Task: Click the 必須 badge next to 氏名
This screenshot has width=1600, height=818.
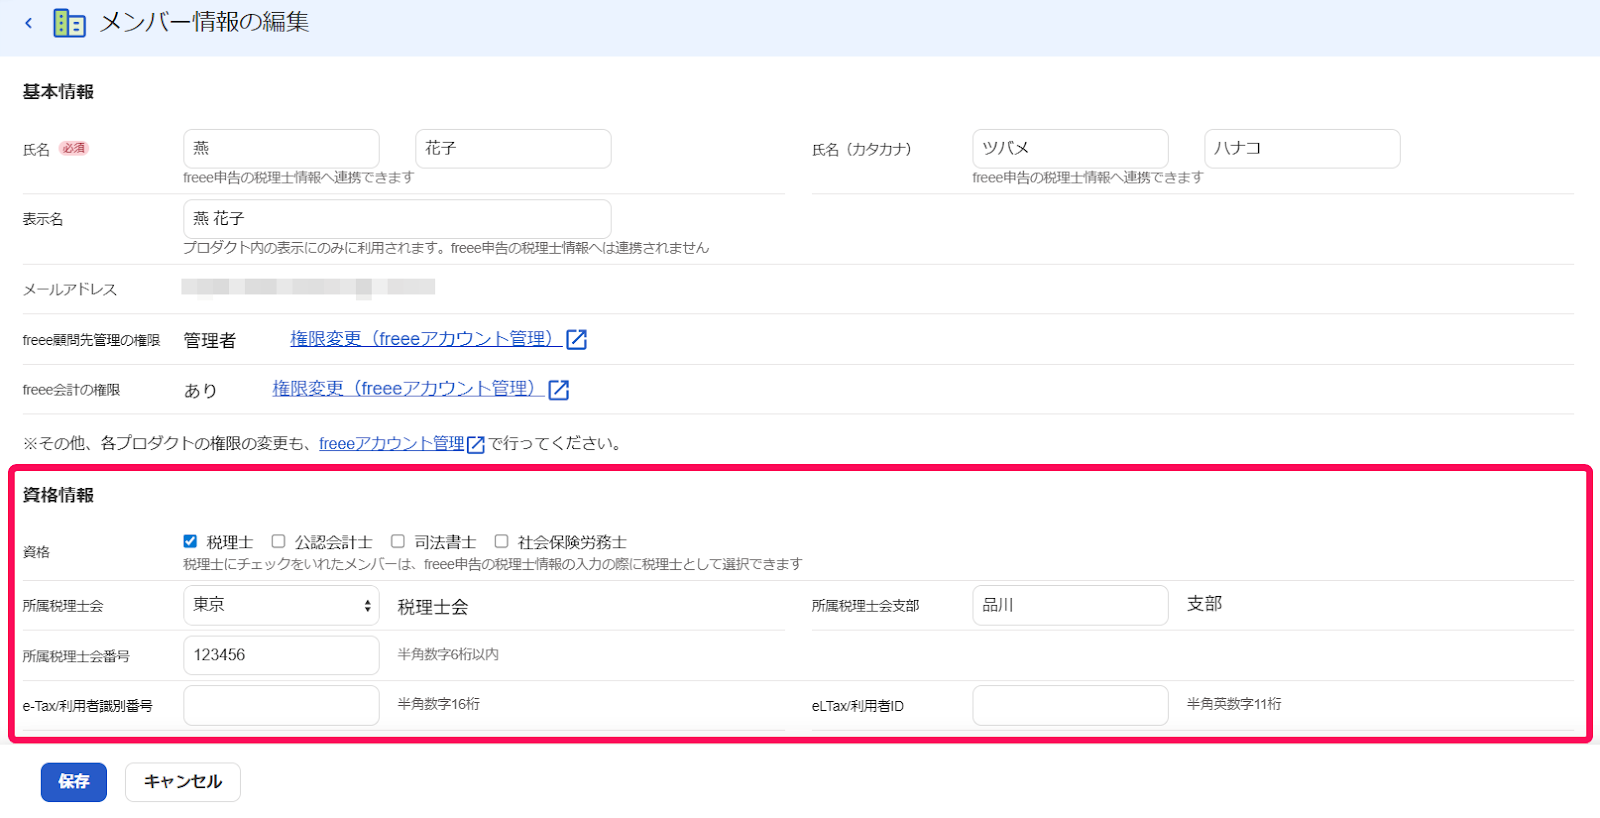Action: coord(74,148)
